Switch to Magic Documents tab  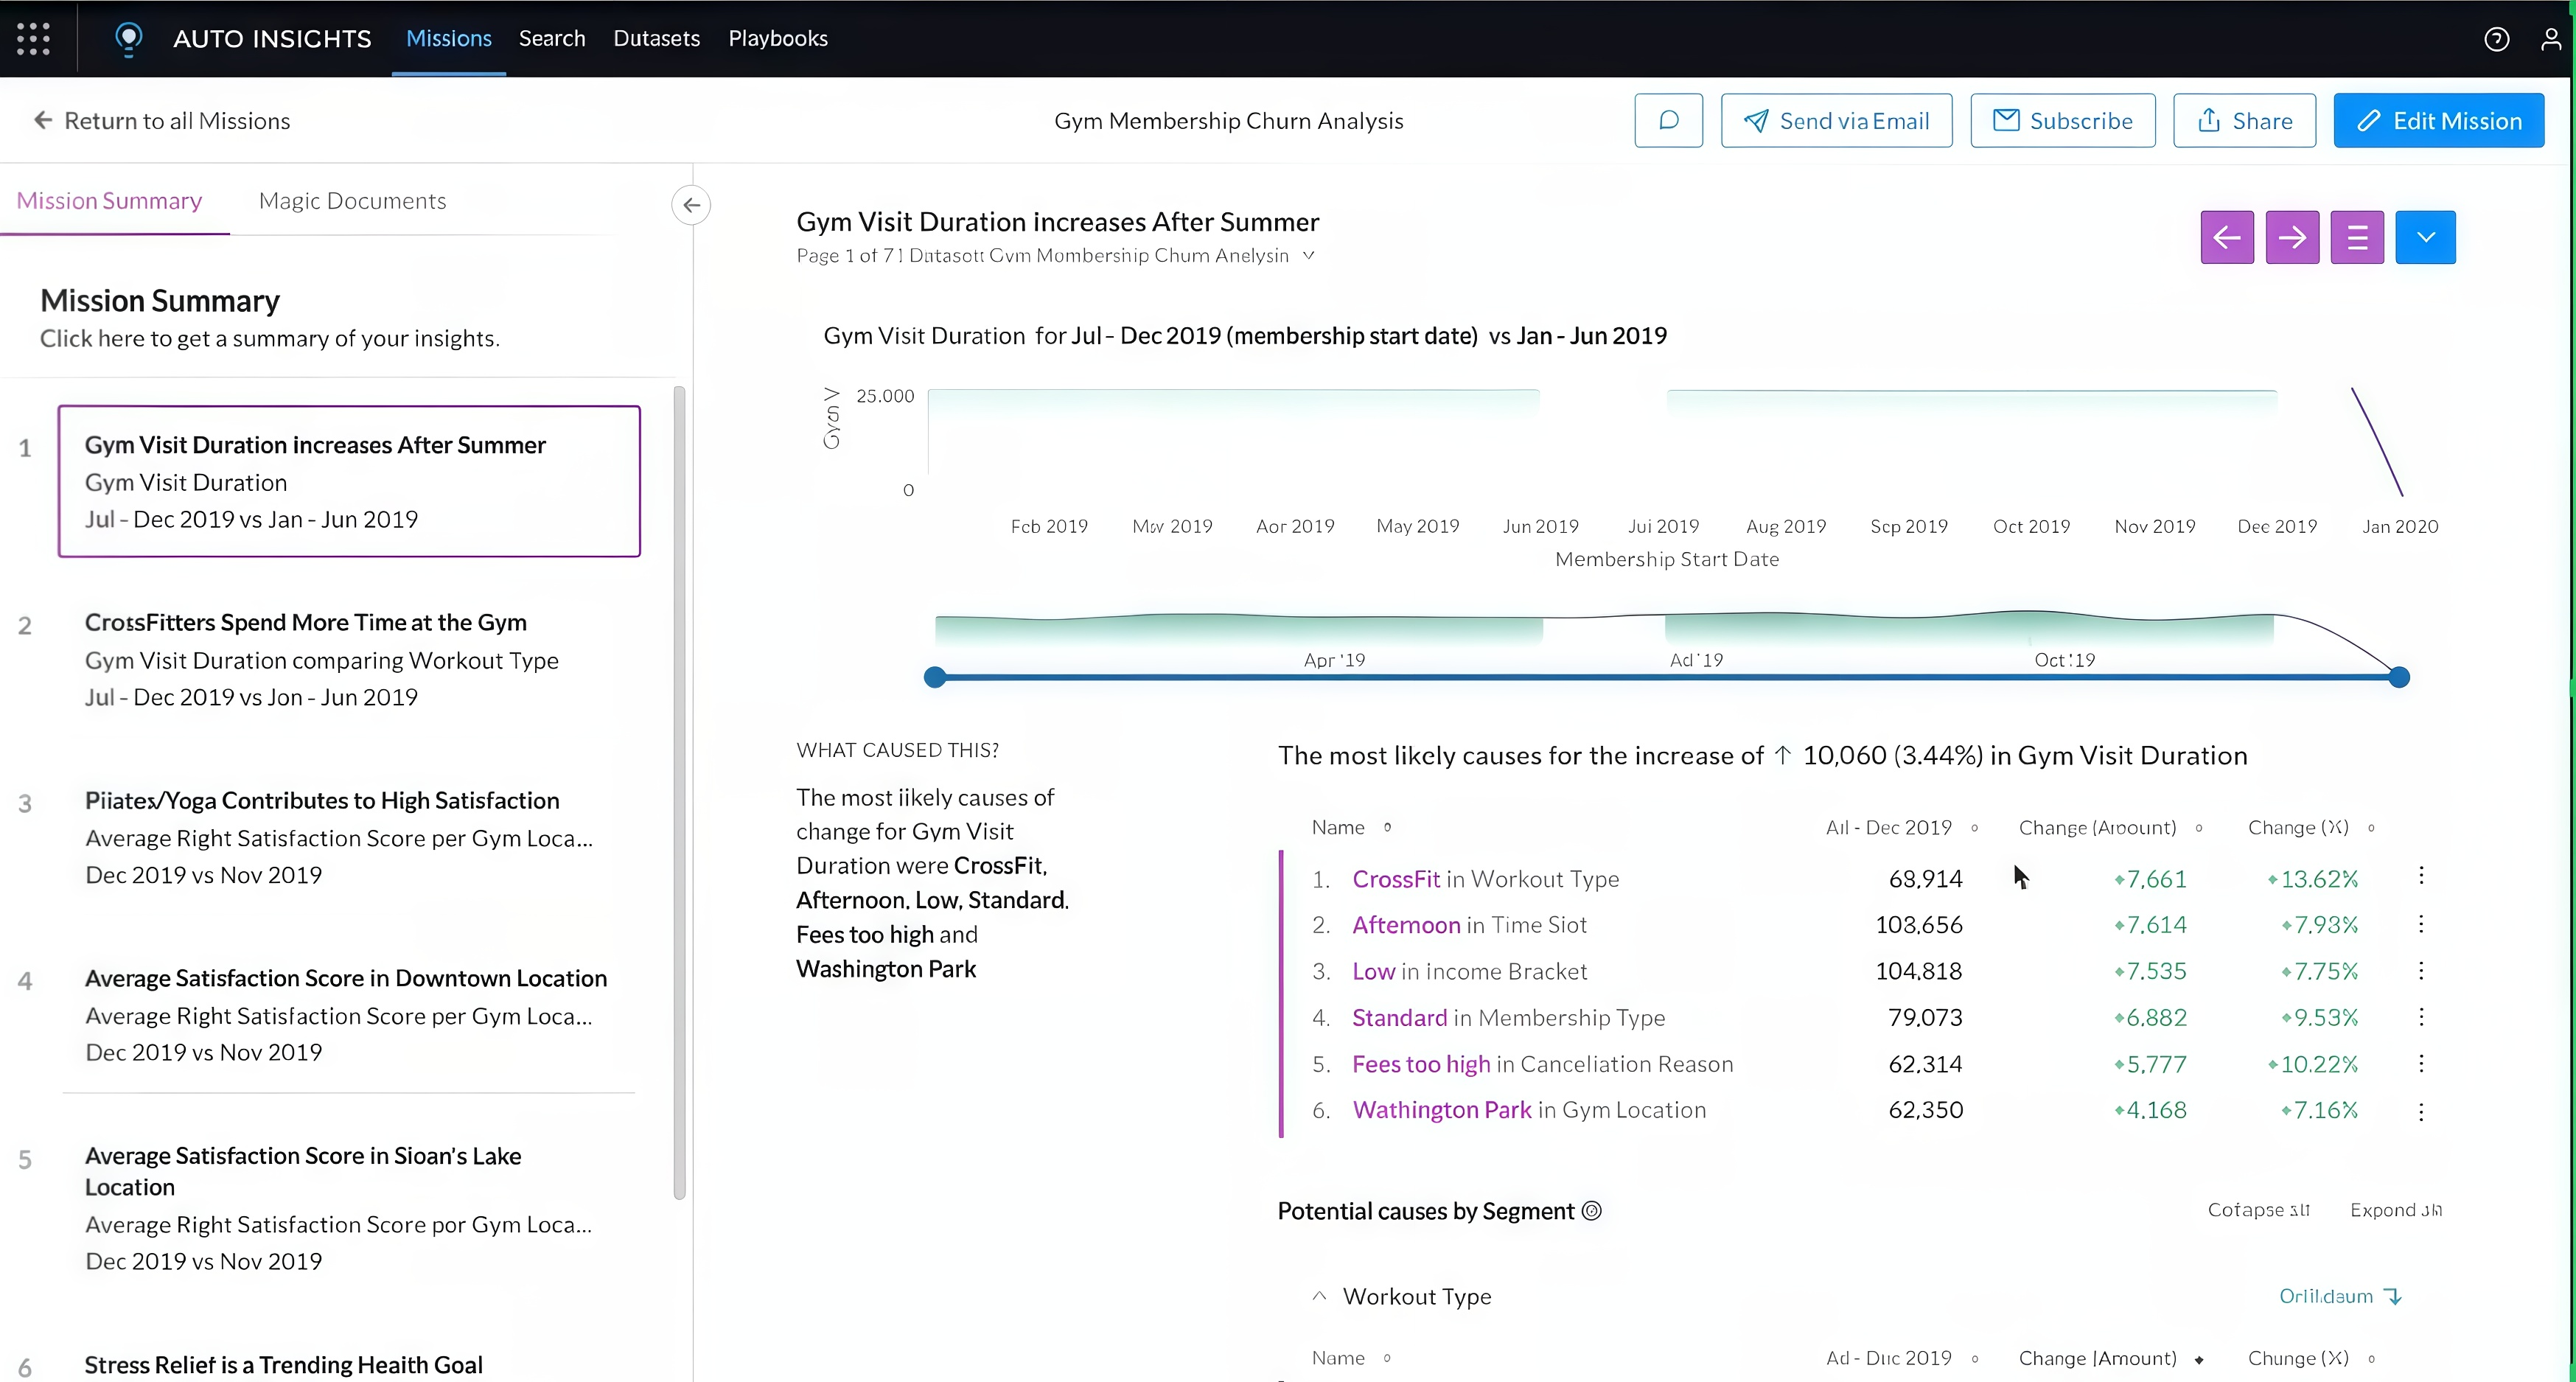(x=352, y=201)
